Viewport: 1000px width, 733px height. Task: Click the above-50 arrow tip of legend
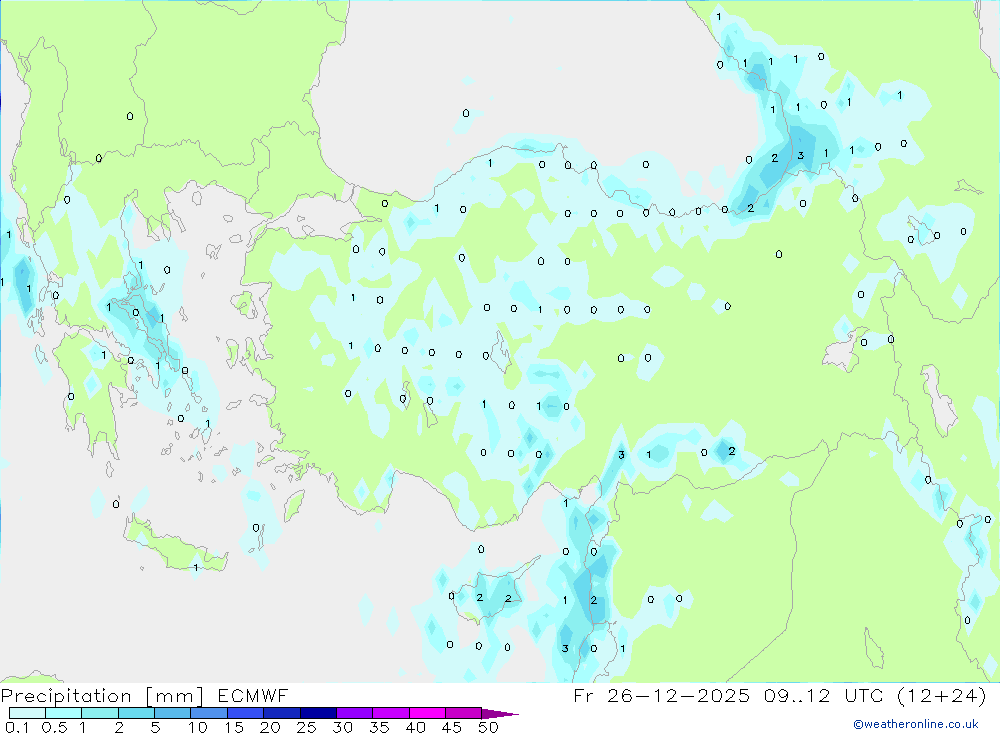click(500, 713)
